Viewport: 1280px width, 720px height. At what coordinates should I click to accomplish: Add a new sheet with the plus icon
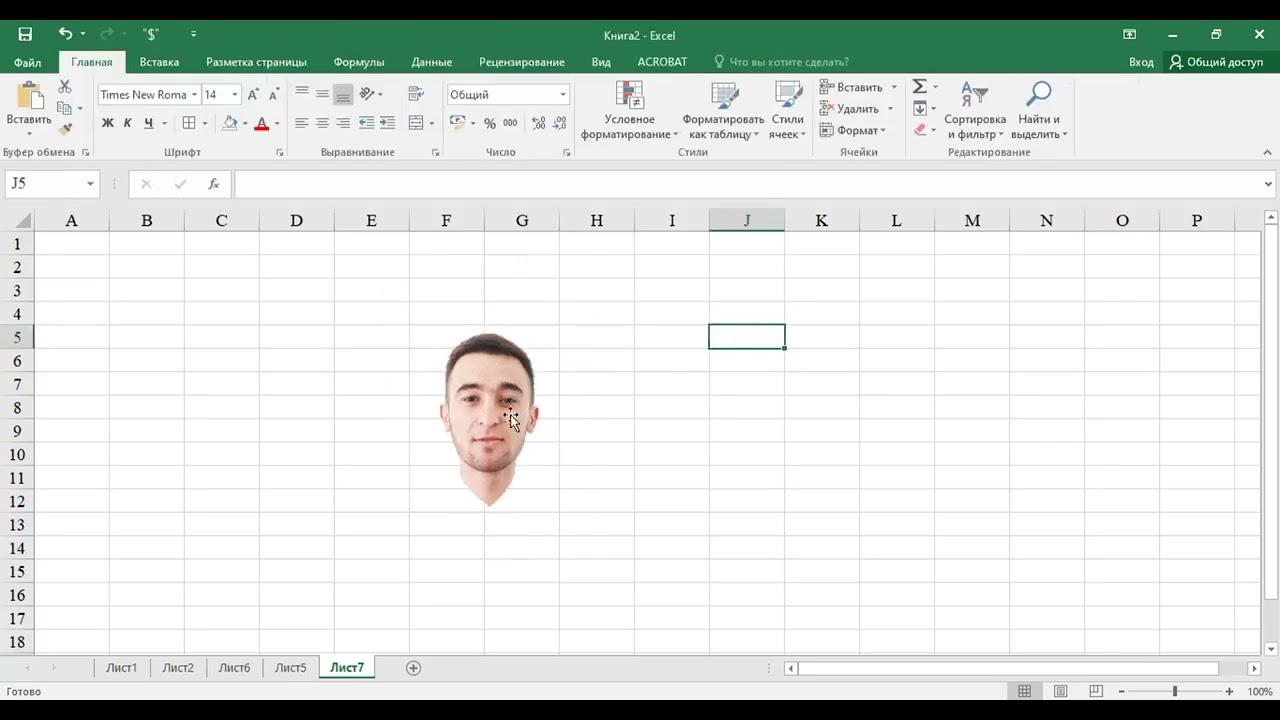pyautogui.click(x=413, y=668)
